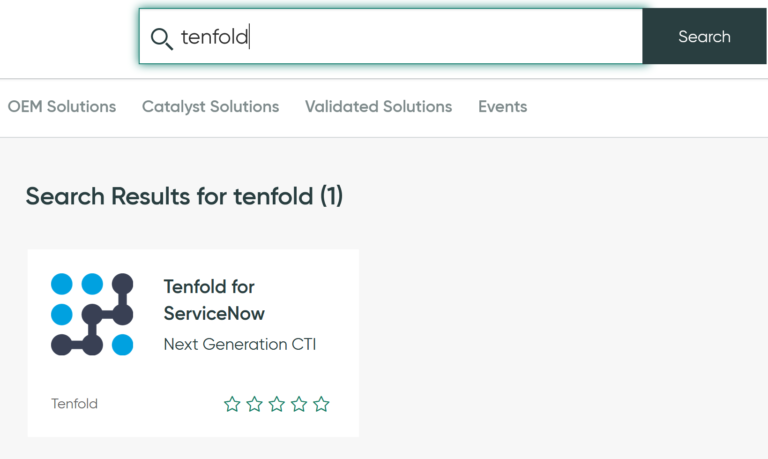This screenshot has height=459, width=768.
Task: Switch to Validated Solutions tab
Action: point(379,106)
